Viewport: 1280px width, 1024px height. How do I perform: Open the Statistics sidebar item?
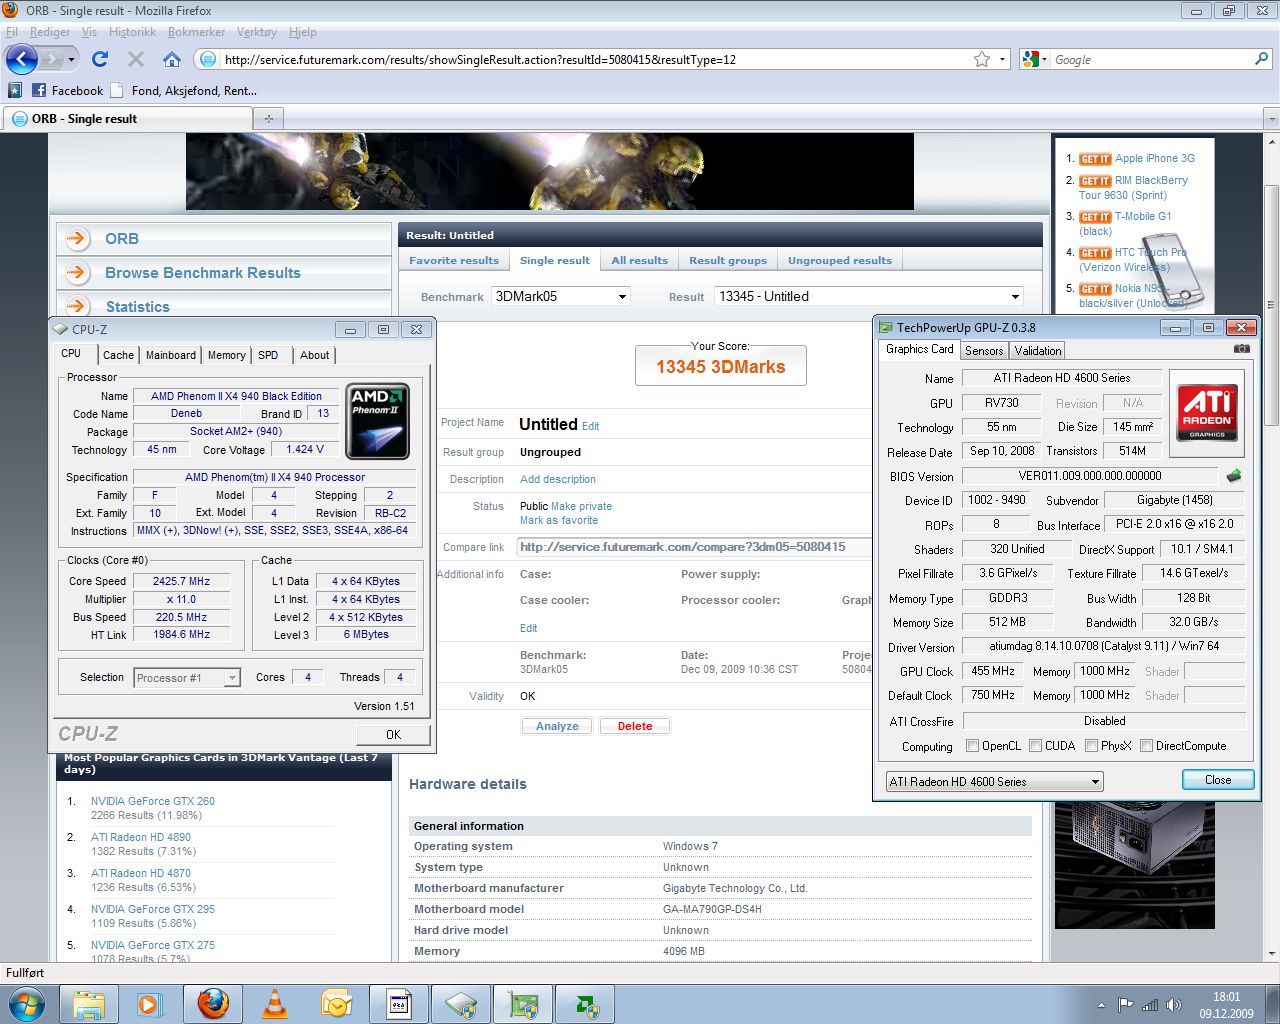(137, 306)
